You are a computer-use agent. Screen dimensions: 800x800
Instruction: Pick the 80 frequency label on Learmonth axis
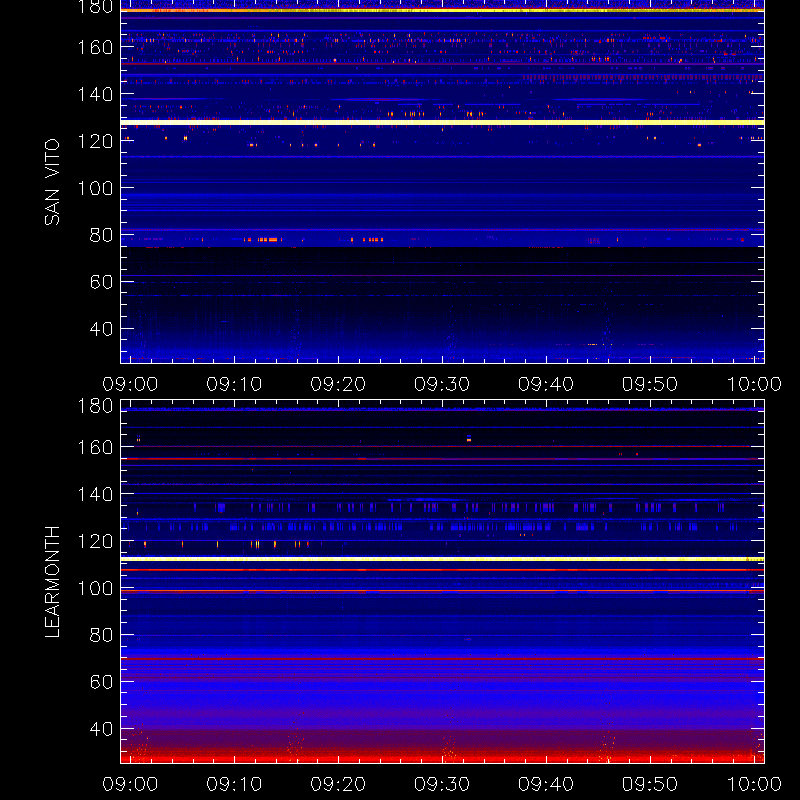click(x=101, y=635)
